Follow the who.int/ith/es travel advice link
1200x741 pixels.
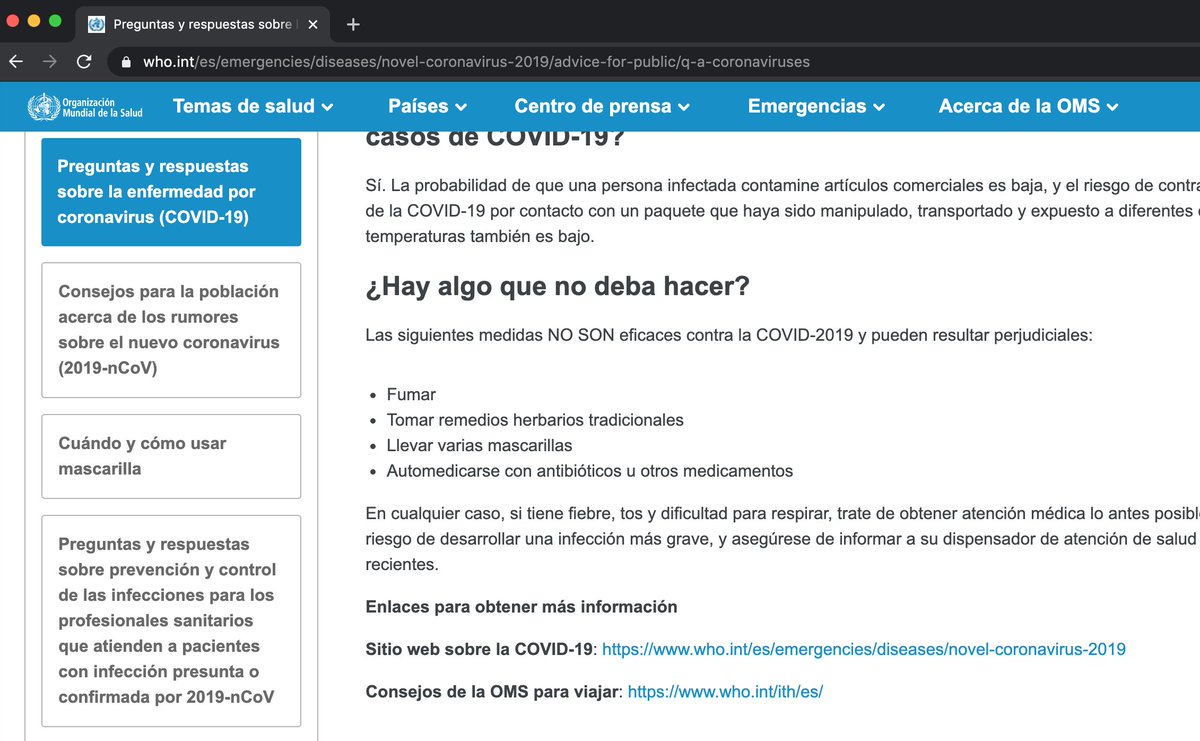725,691
